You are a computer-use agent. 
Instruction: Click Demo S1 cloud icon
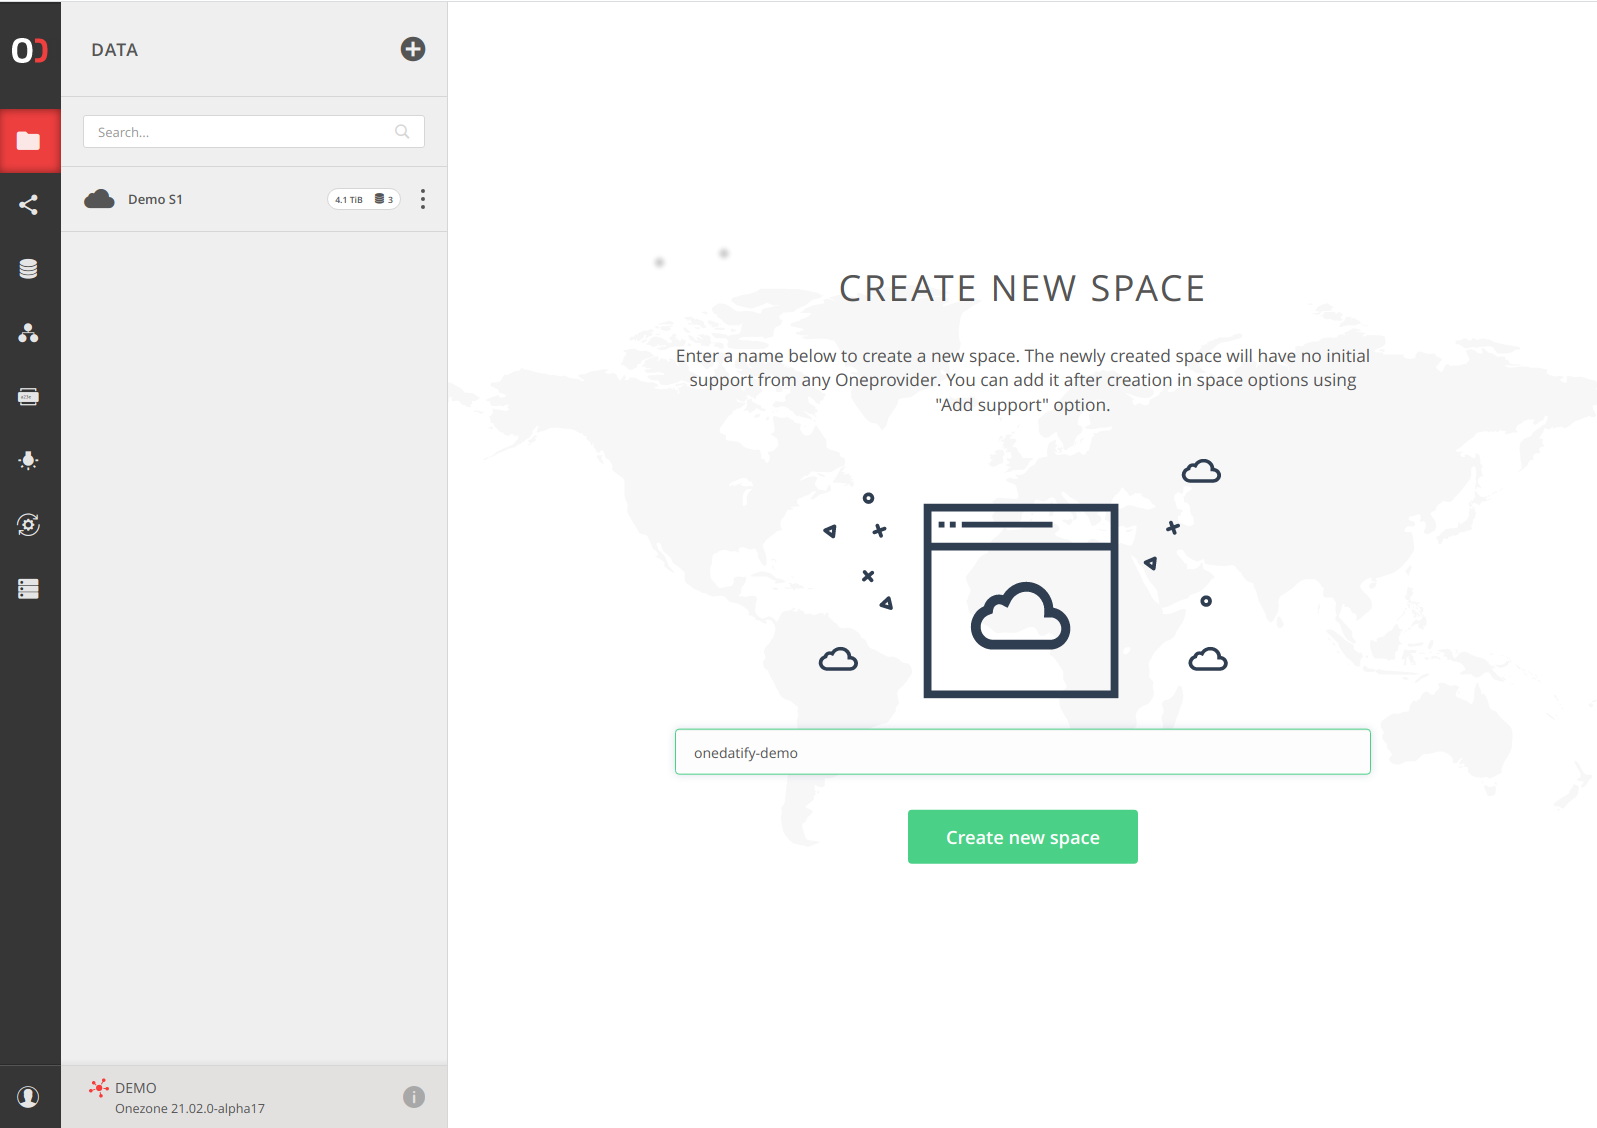(x=99, y=199)
